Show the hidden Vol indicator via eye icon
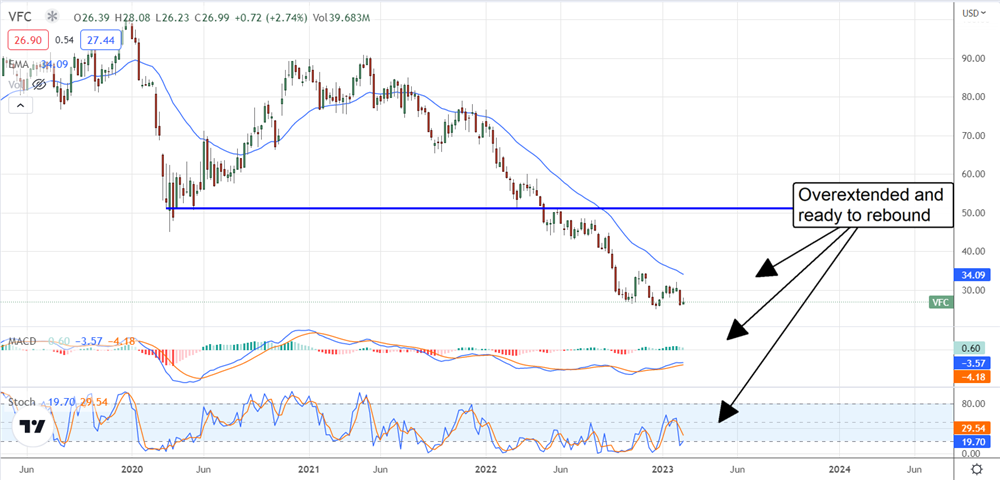This screenshot has height=480, width=1000. click(38, 84)
